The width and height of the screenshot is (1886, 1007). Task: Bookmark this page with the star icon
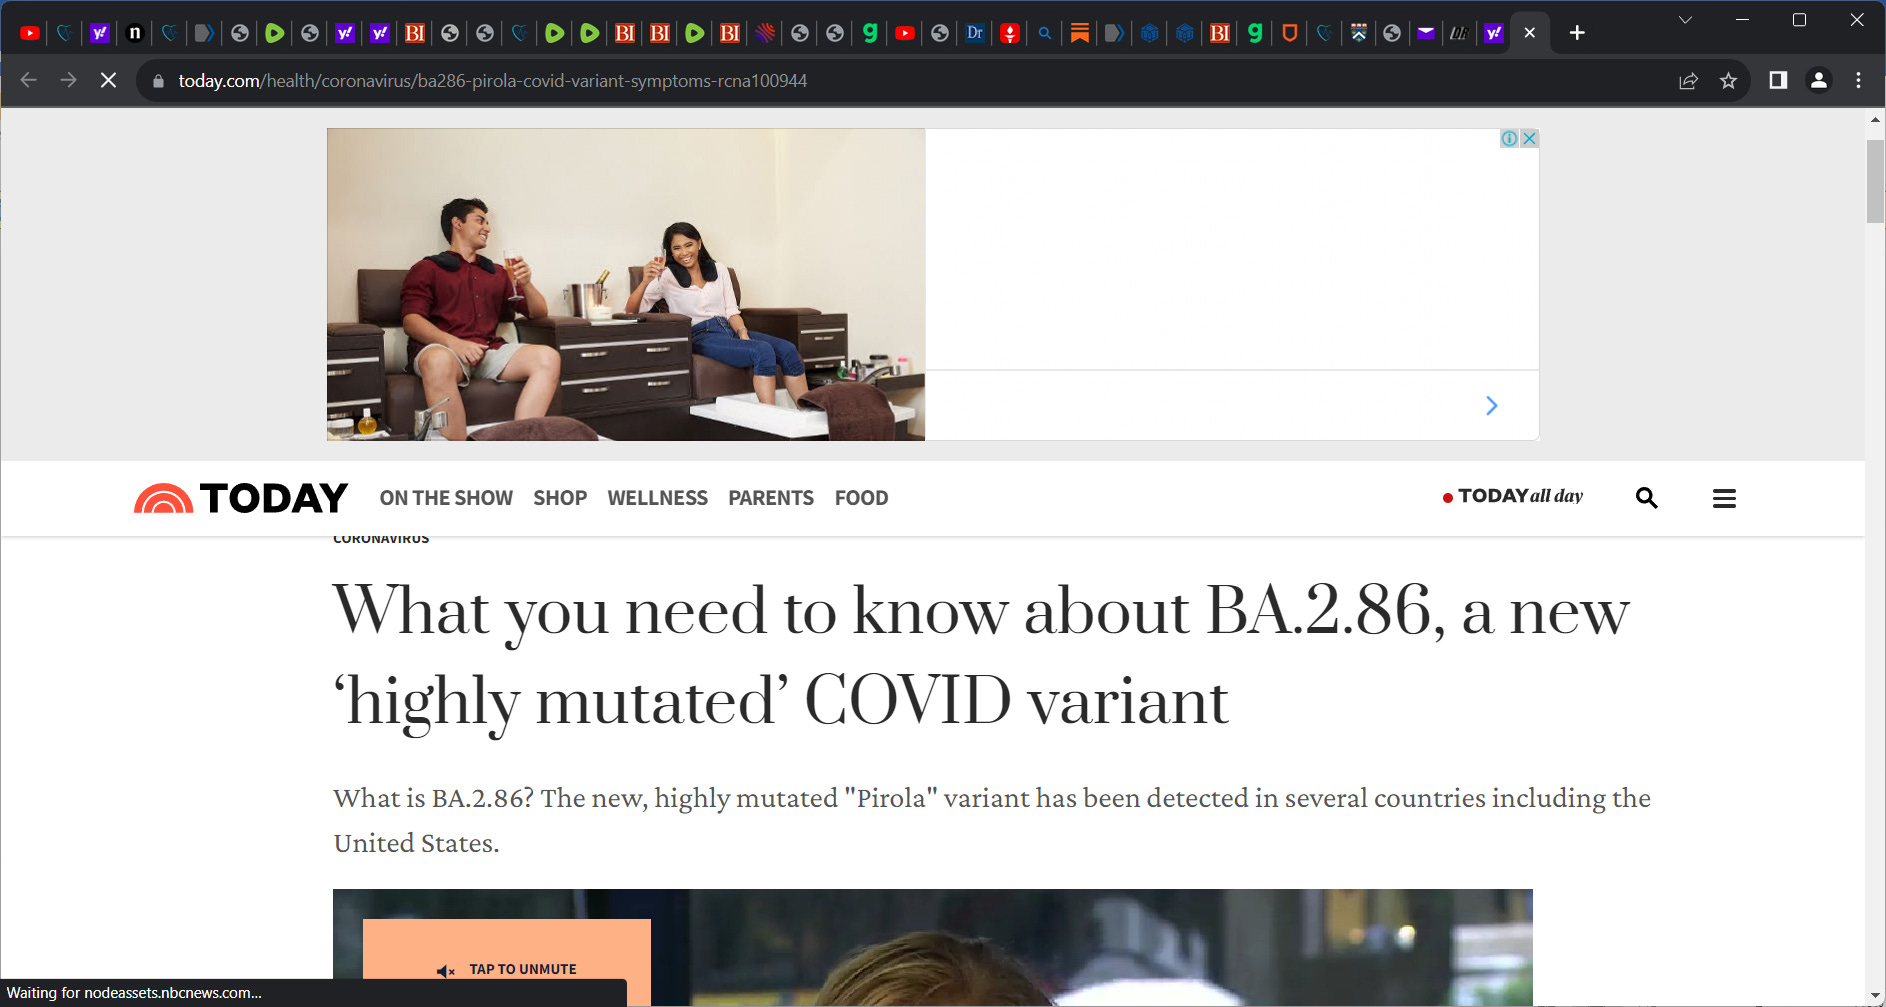1728,81
